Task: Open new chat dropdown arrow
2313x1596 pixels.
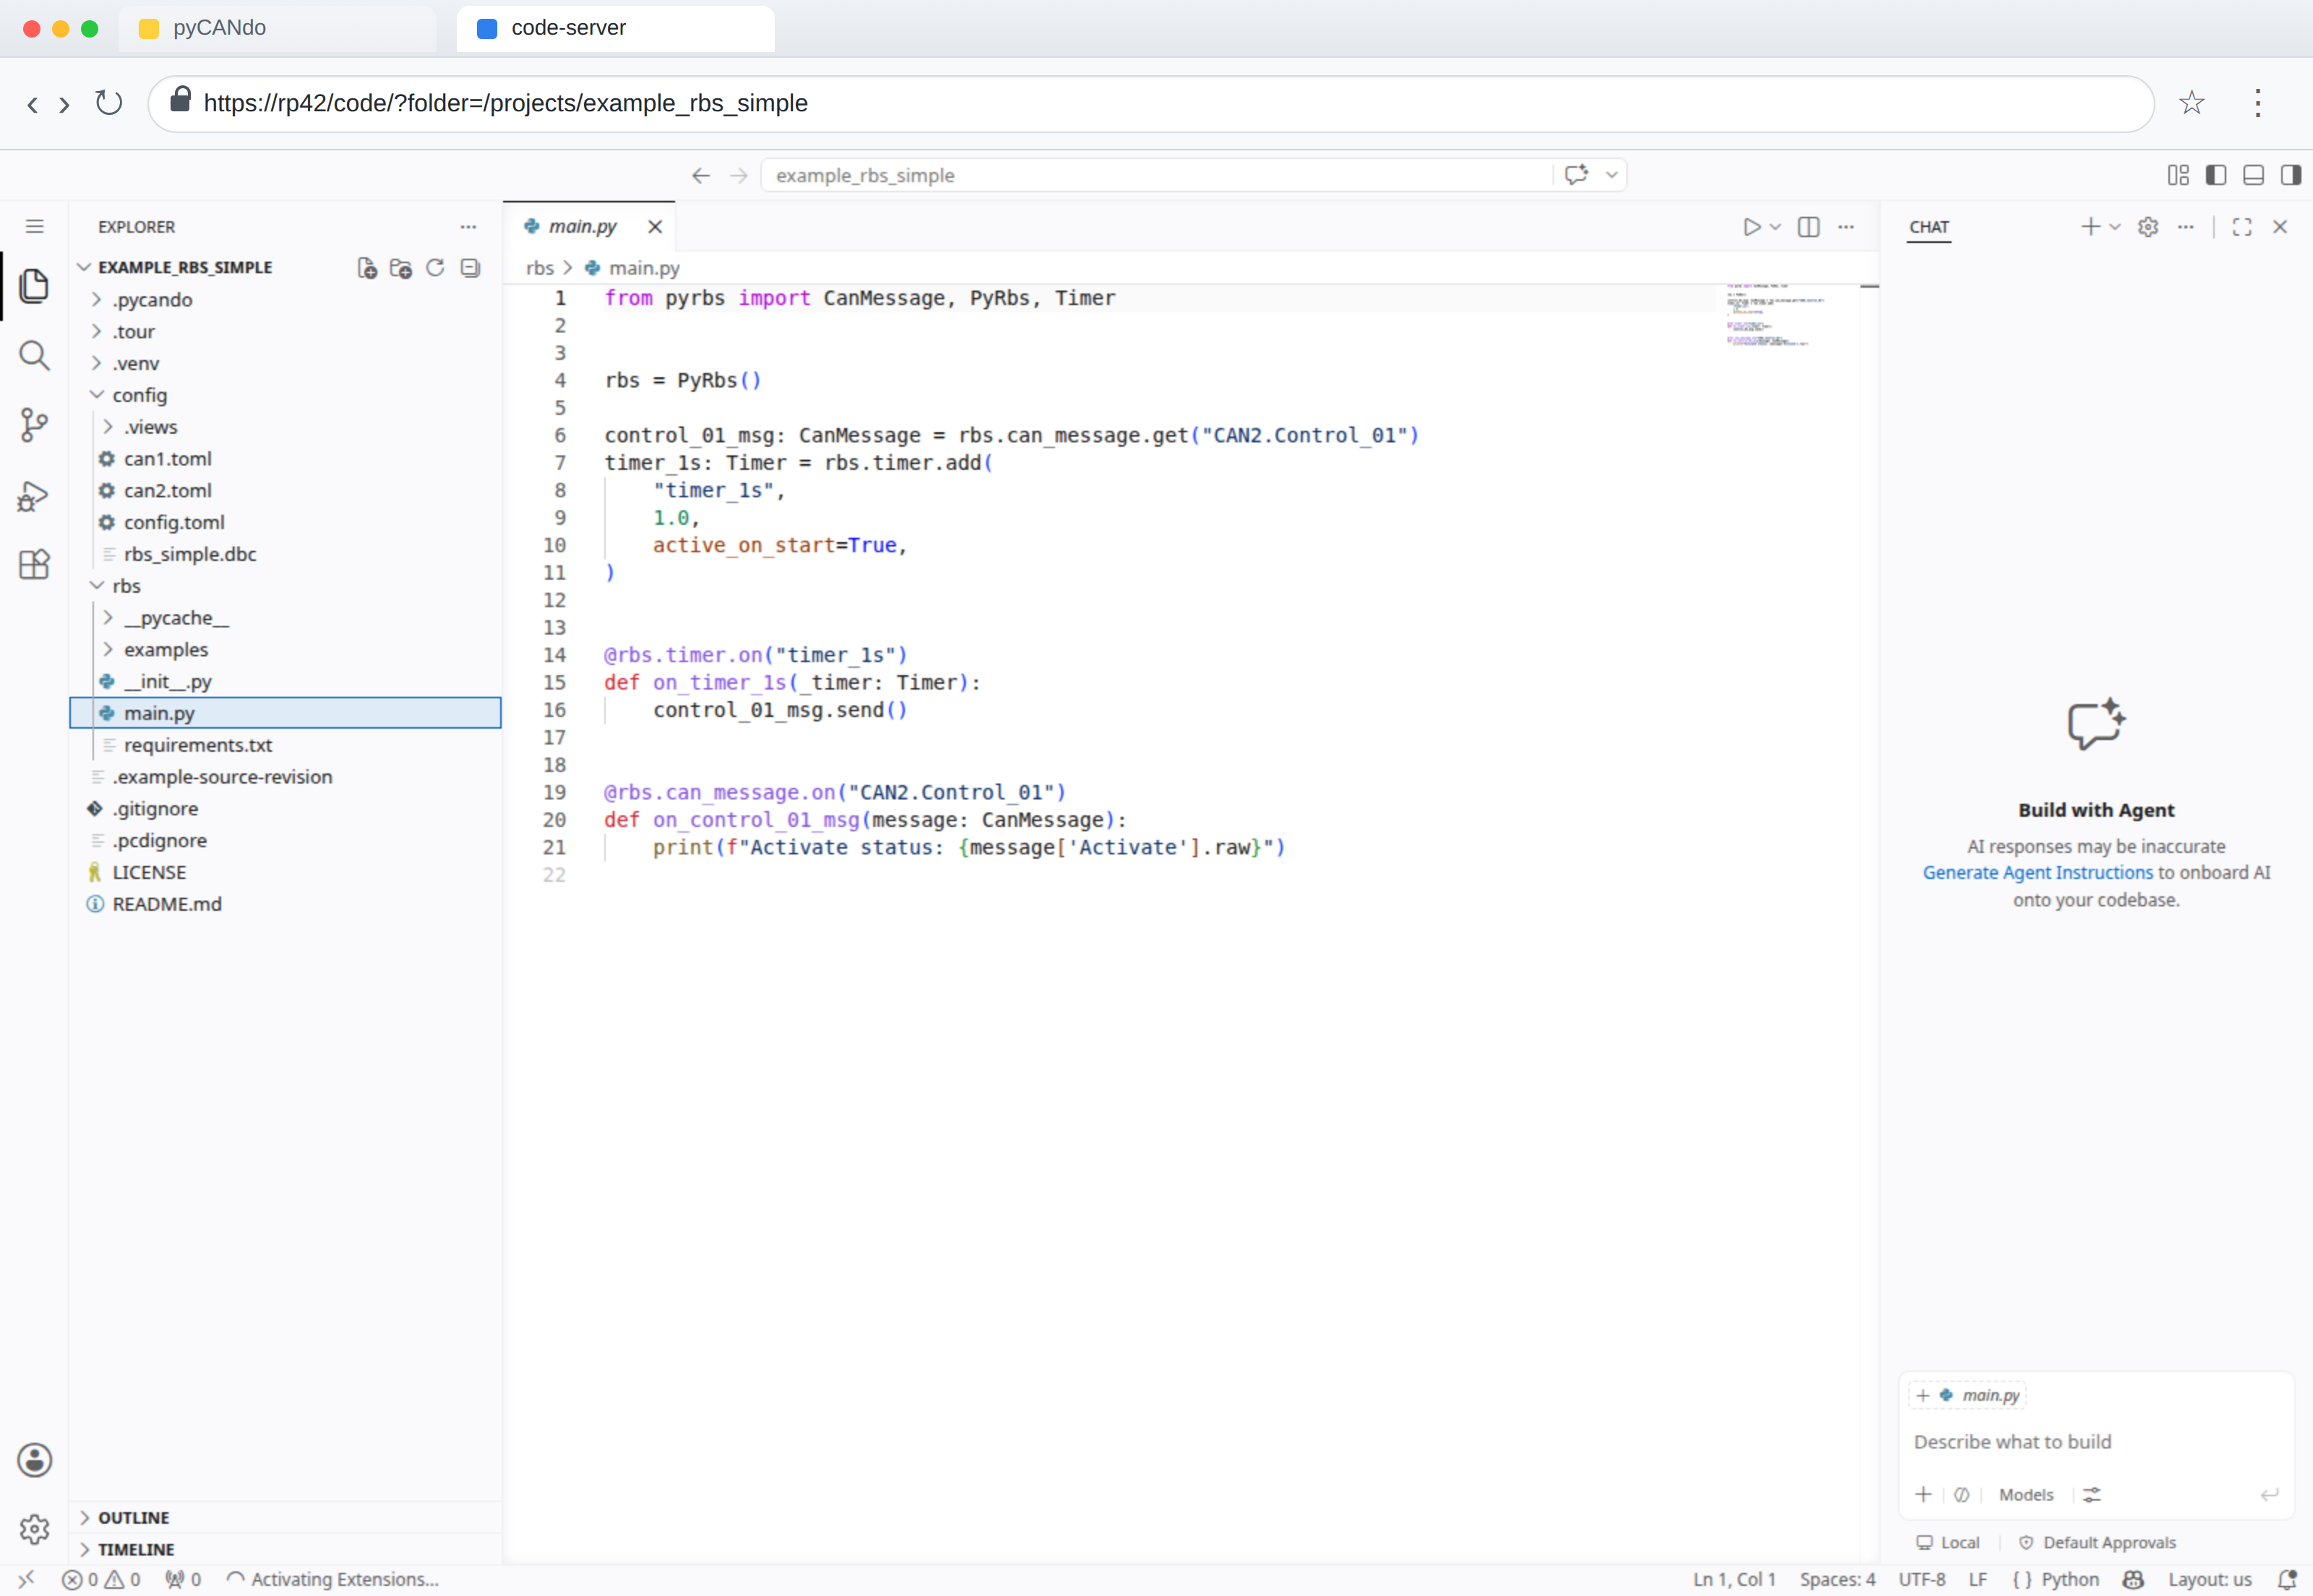Action: 2115,227
